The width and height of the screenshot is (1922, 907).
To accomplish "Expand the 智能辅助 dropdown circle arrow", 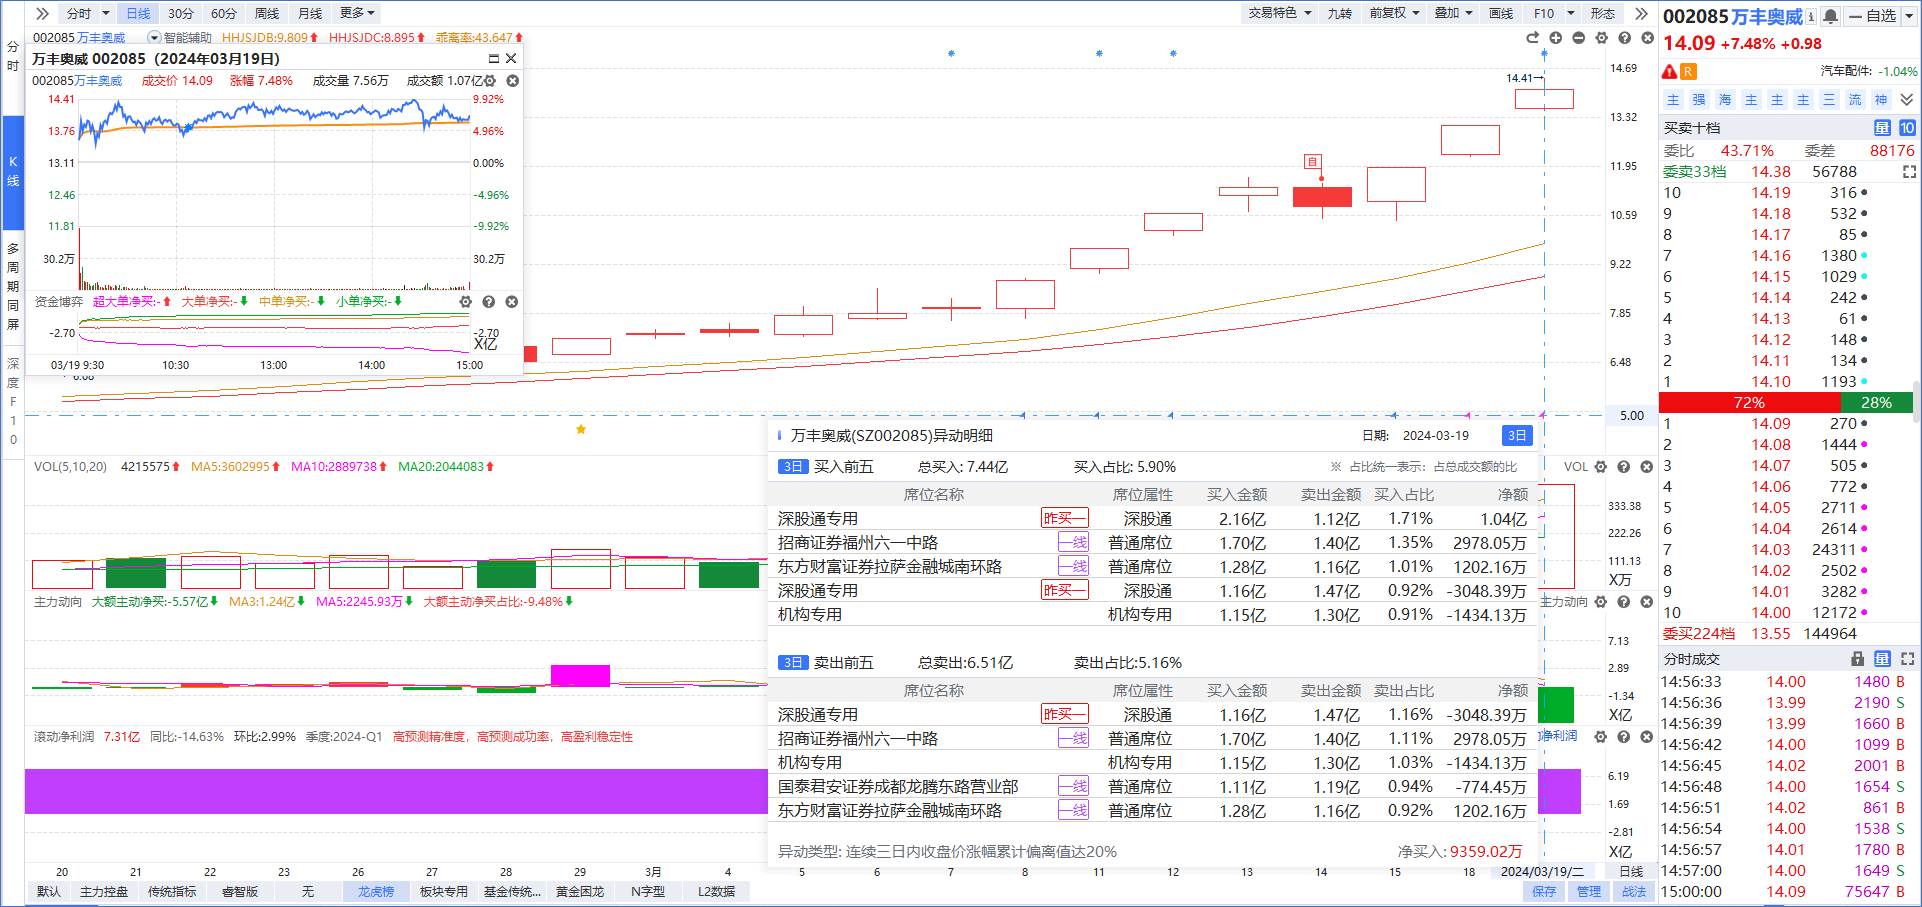I will [x=154, y=38].
